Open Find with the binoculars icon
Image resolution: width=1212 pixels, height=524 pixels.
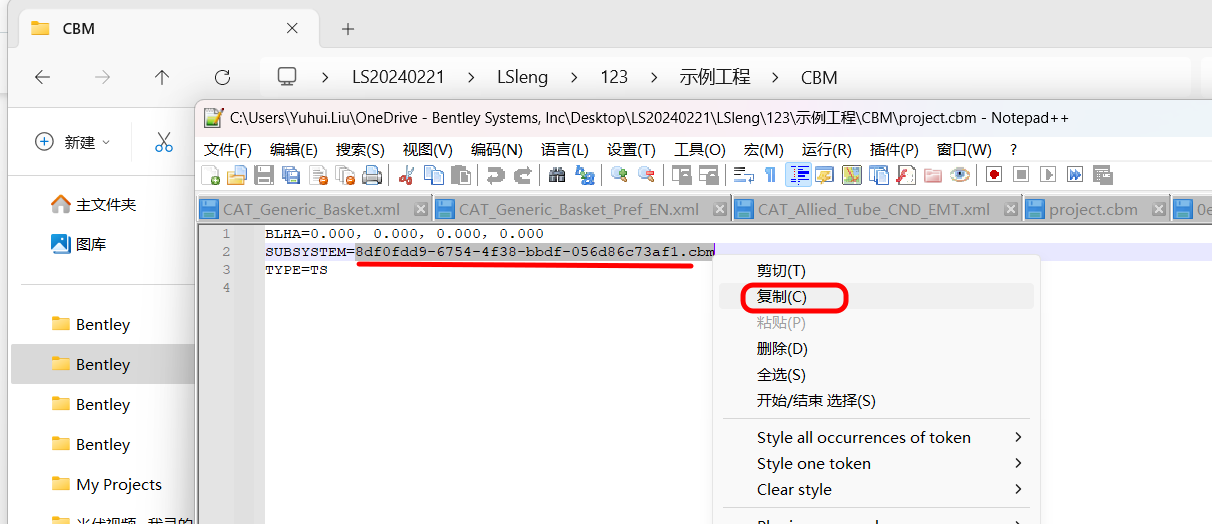(x=557, y=175)
